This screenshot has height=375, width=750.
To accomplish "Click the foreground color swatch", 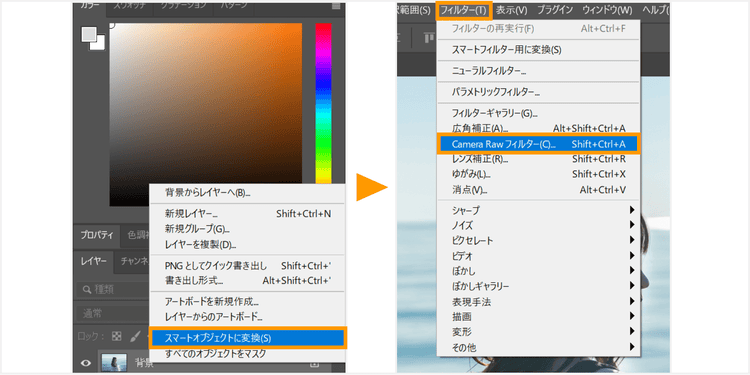I will pyautogui.click(x=88, y=34).
